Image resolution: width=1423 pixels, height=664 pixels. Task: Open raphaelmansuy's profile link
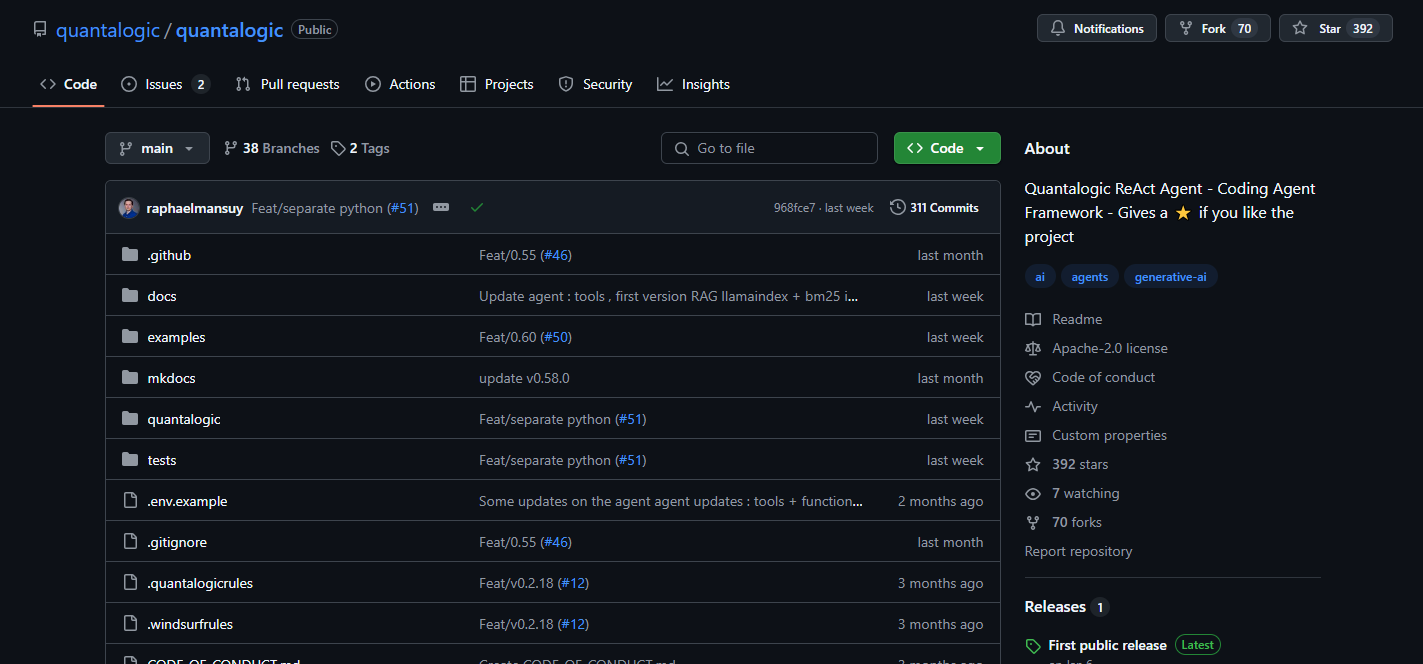[x=195, y=208]
